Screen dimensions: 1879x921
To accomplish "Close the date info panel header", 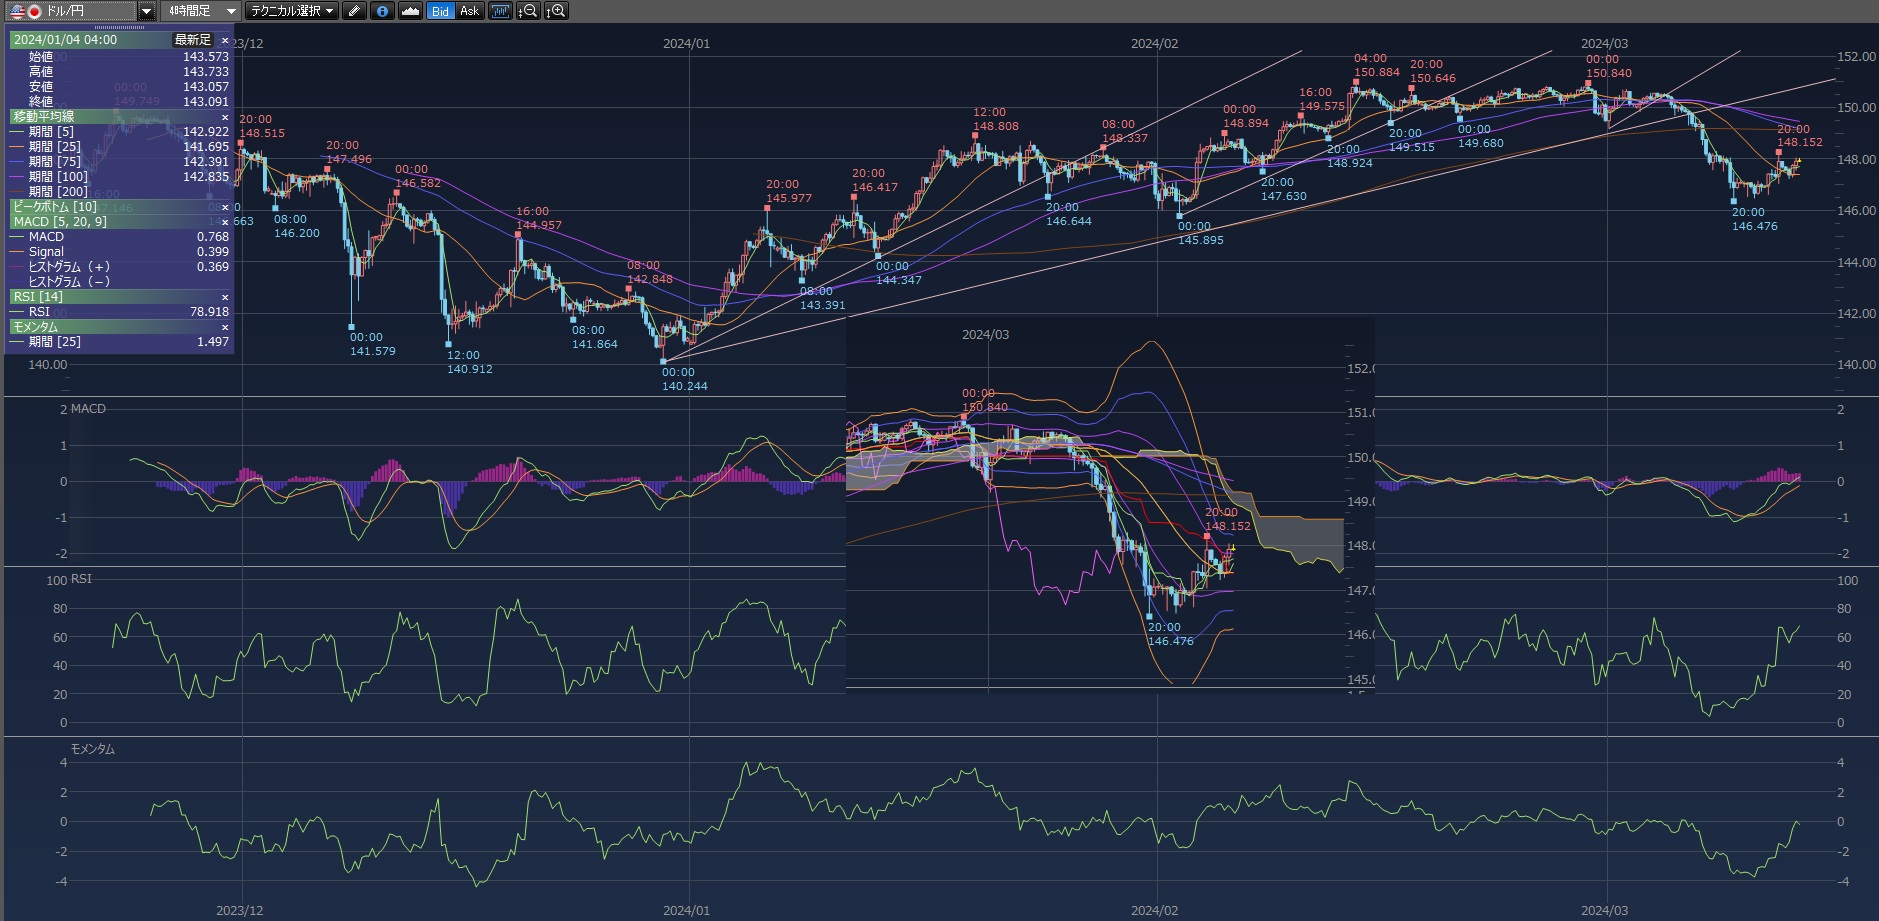I will click(225, 40).
